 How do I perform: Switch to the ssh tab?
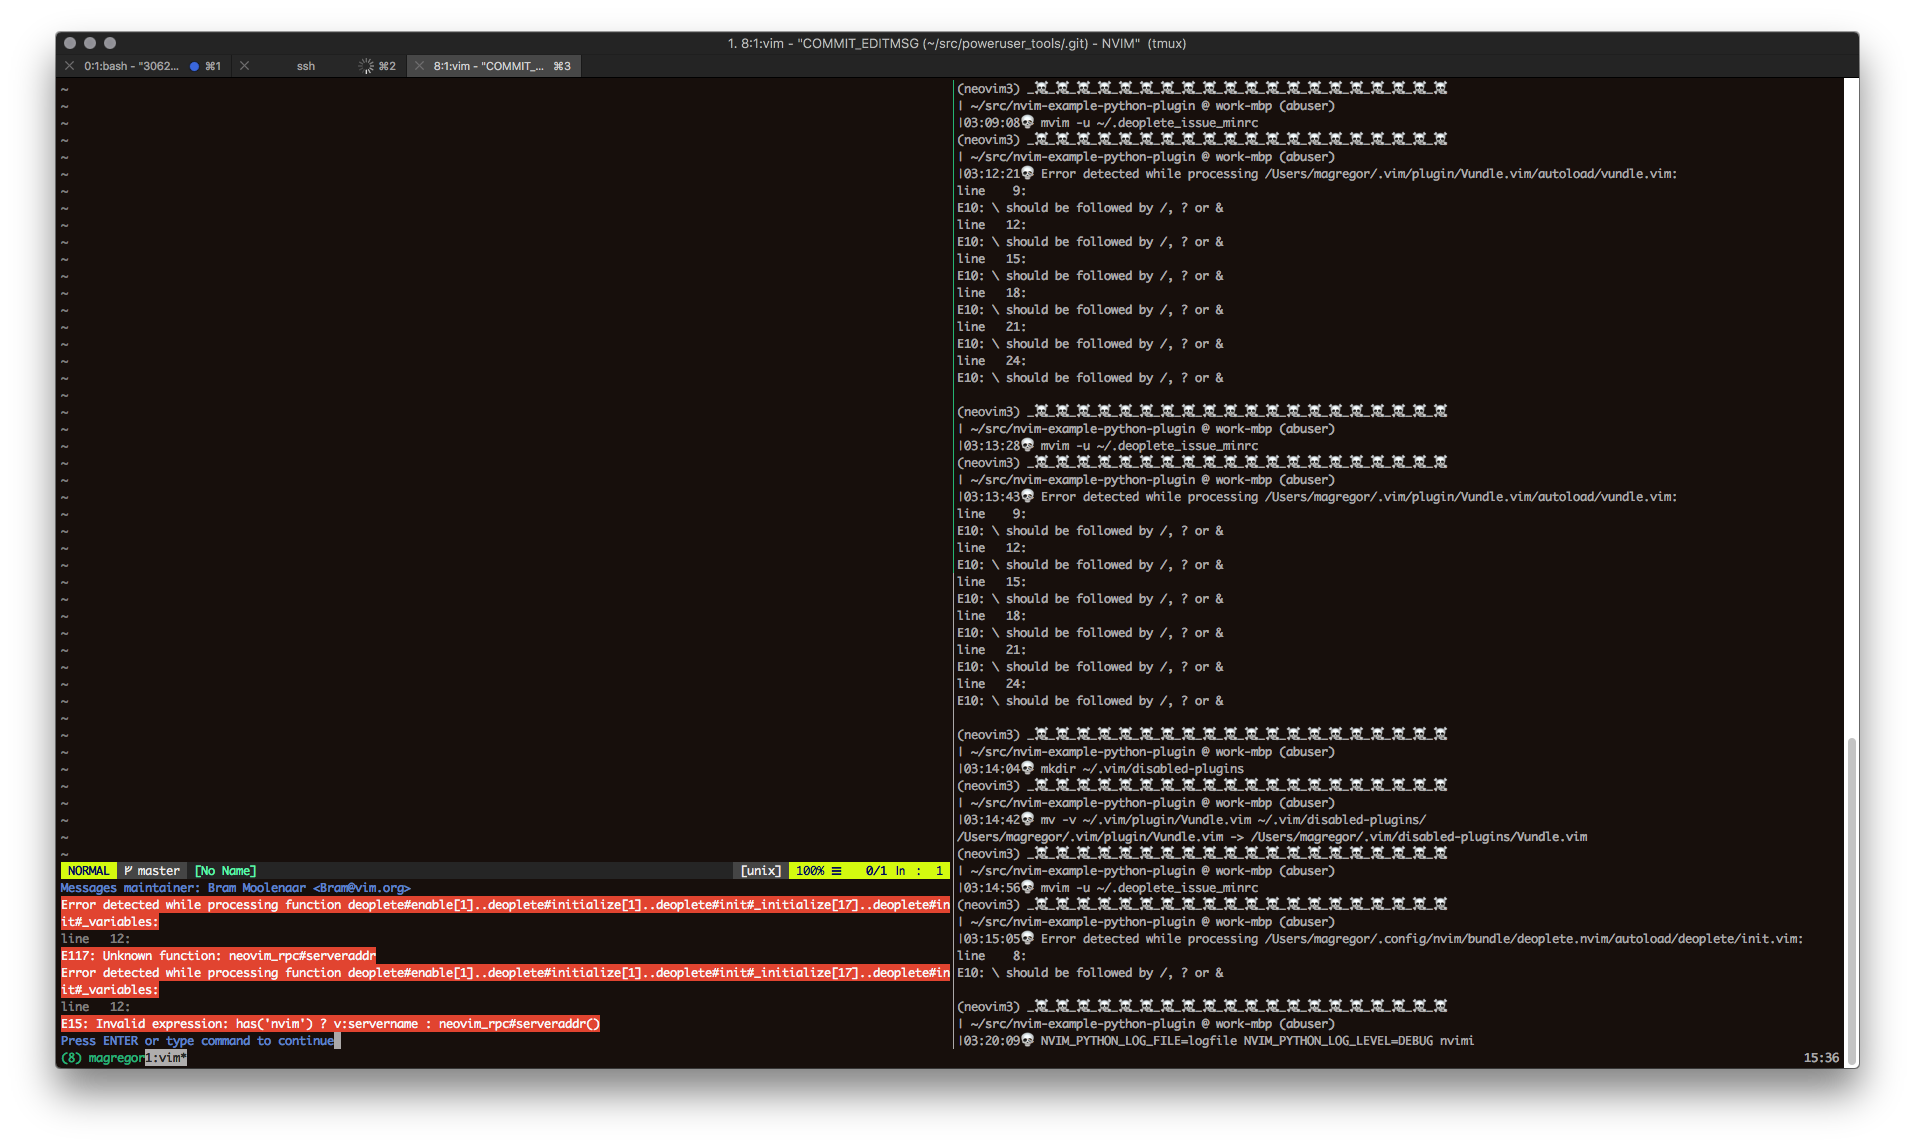[305, 66]
